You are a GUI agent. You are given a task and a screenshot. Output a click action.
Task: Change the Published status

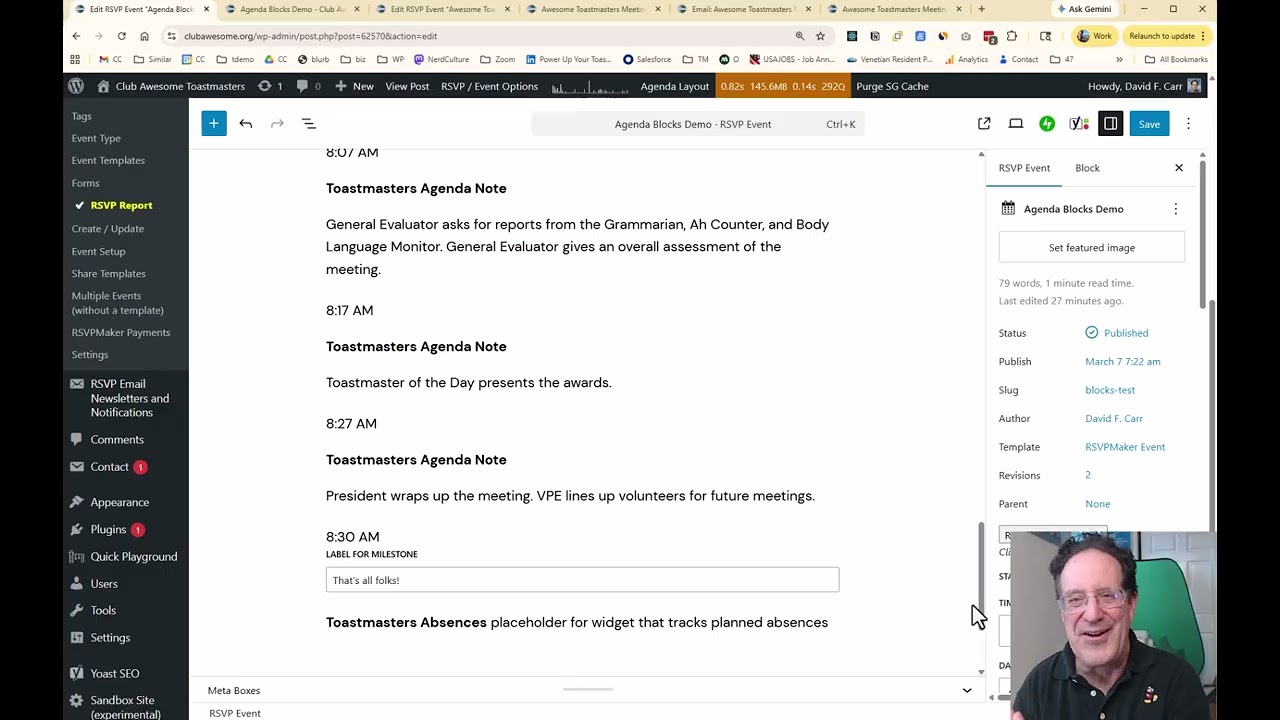[1117, 333]
